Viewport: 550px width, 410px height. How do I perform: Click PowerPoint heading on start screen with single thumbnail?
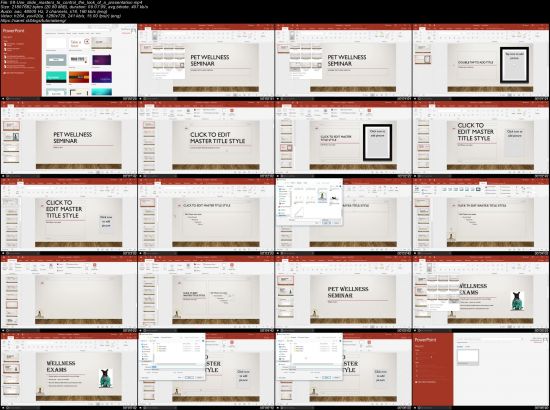click(x=425, y=340)
